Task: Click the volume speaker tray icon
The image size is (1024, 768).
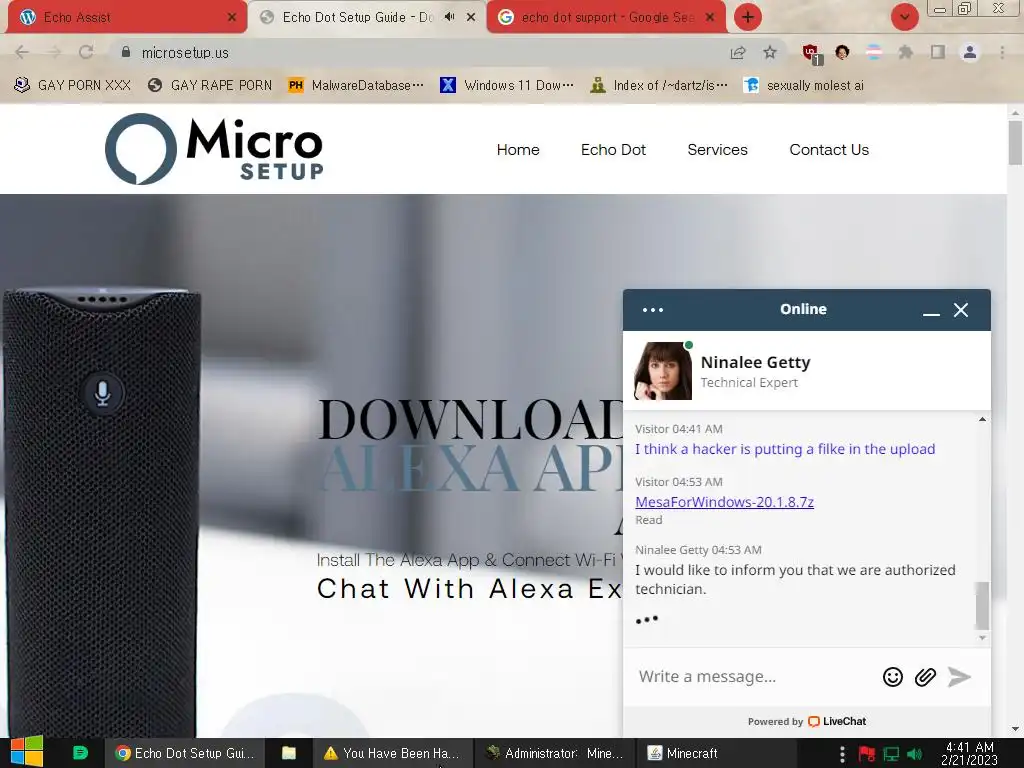Action: (914, 754)
